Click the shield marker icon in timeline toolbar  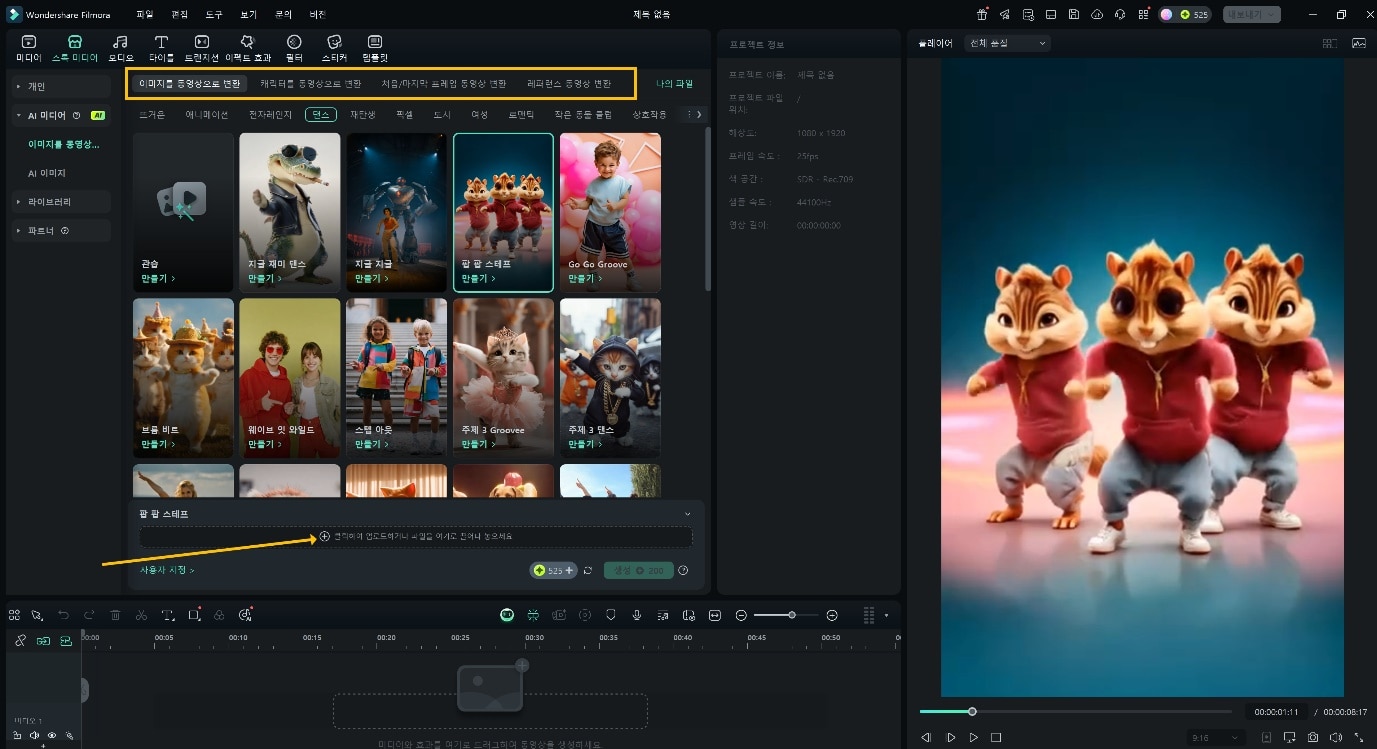pyautogui.click(x=611, y=615)
